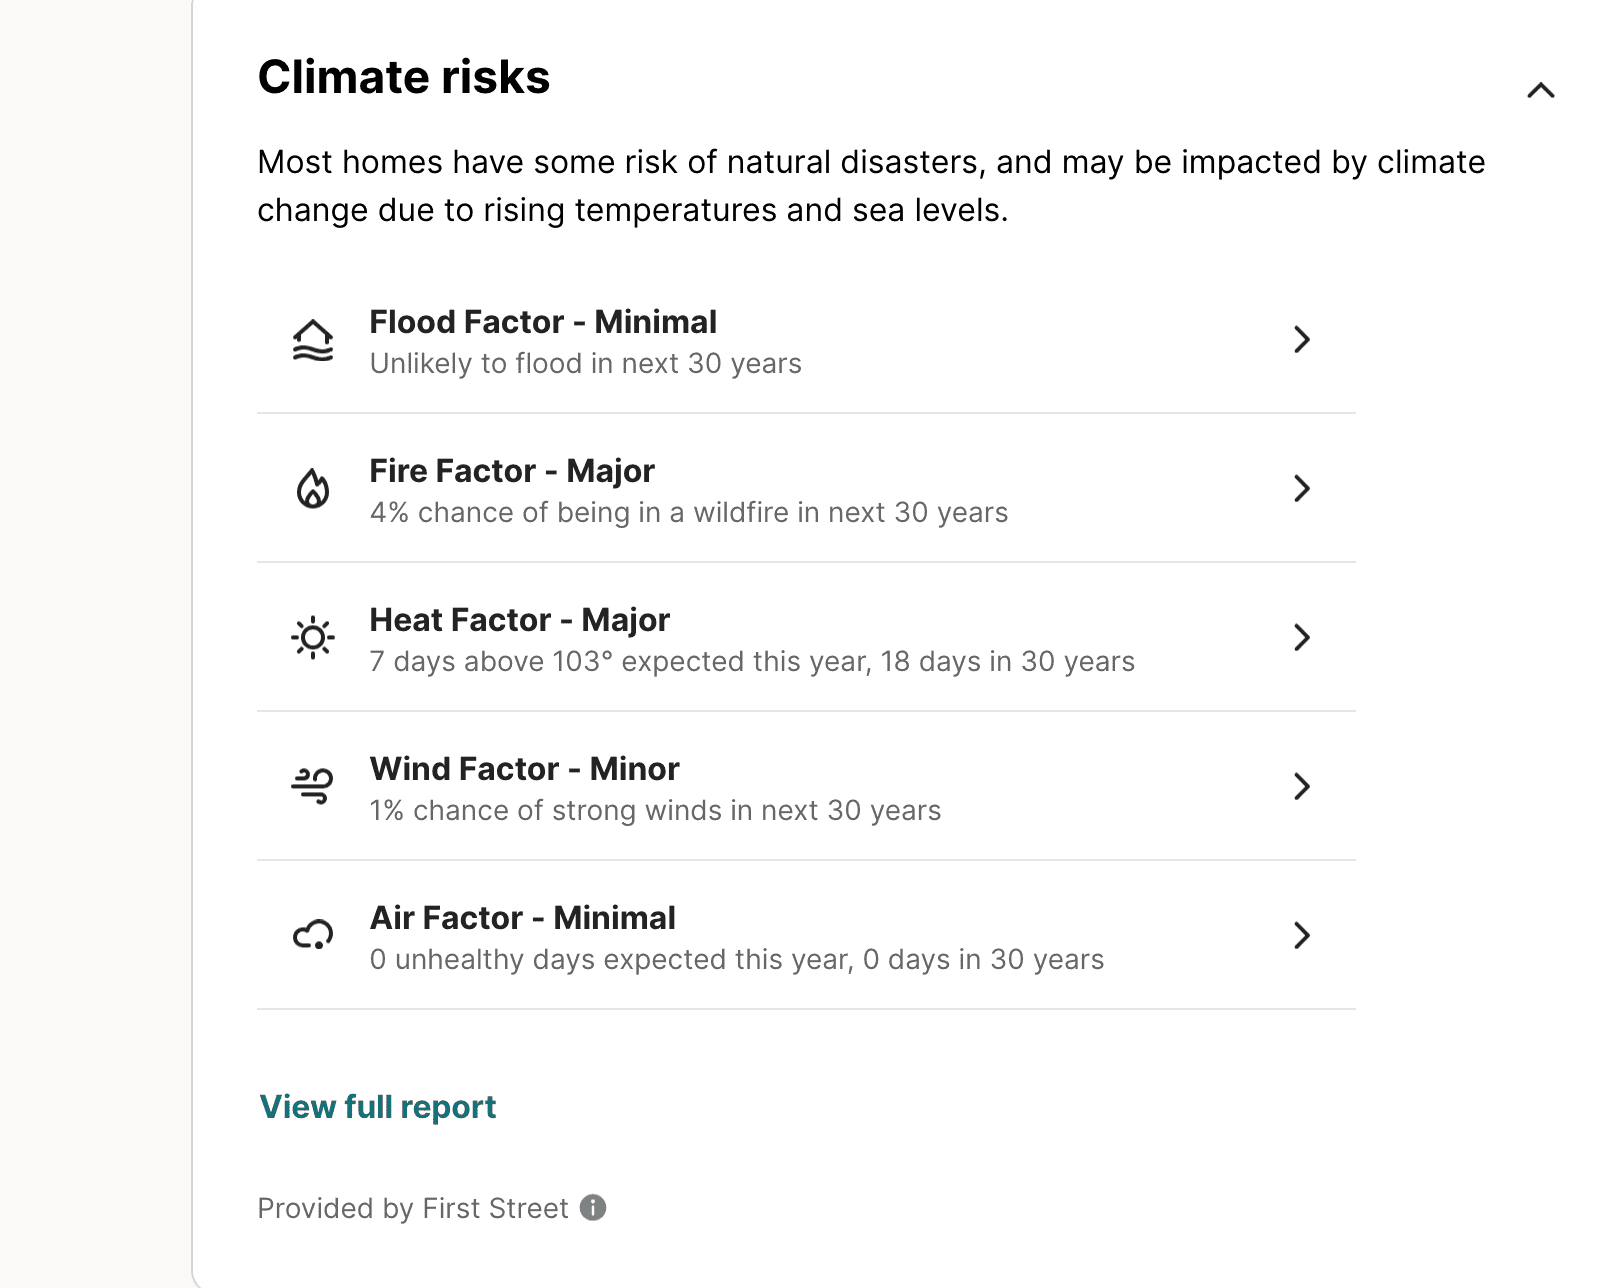This screenshot has height=1288, width=1598.
Task: Collapse the Climate risks section
Action: point(1541,91)
